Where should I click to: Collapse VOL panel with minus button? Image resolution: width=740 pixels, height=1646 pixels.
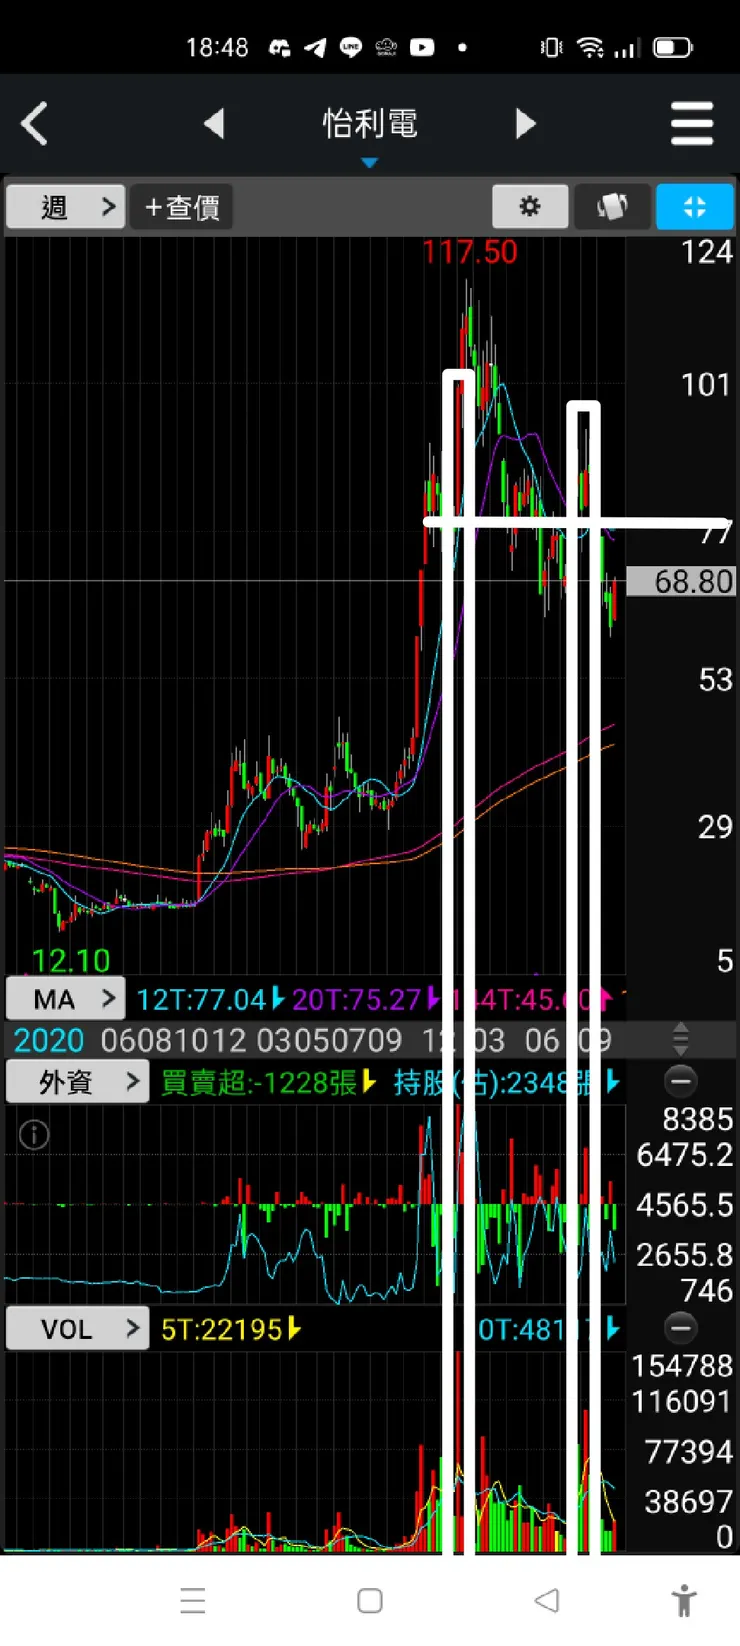point(681,1328)
